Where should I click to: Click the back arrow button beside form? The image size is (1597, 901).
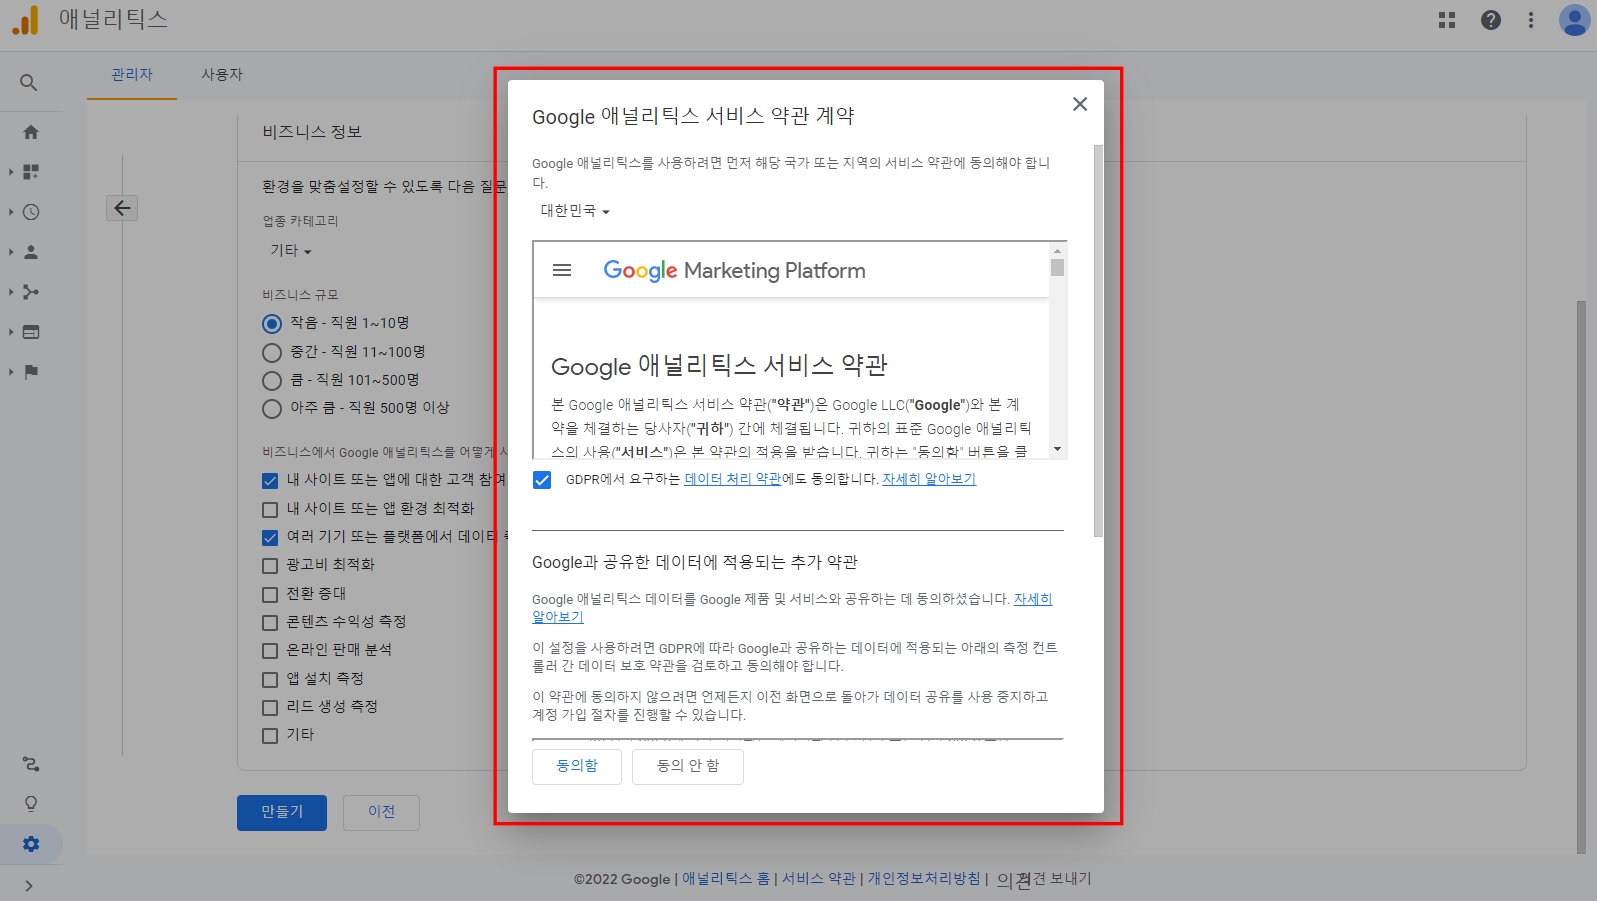point(122,208)
